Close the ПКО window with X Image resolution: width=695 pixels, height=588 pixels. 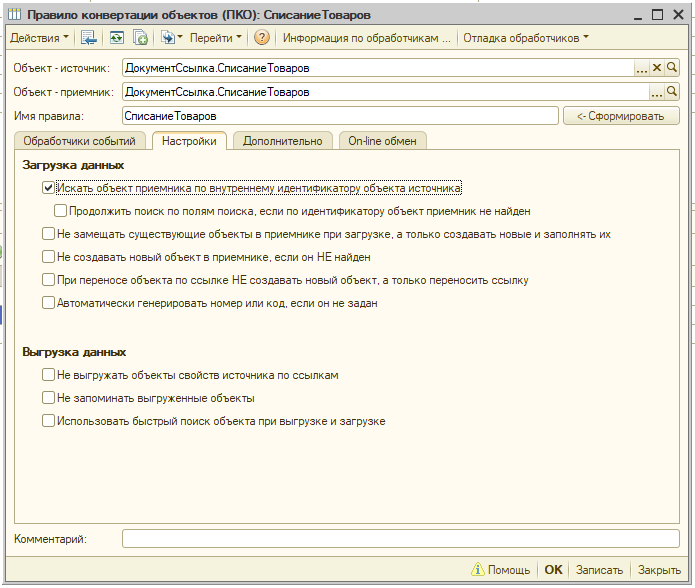pos(678,15)
